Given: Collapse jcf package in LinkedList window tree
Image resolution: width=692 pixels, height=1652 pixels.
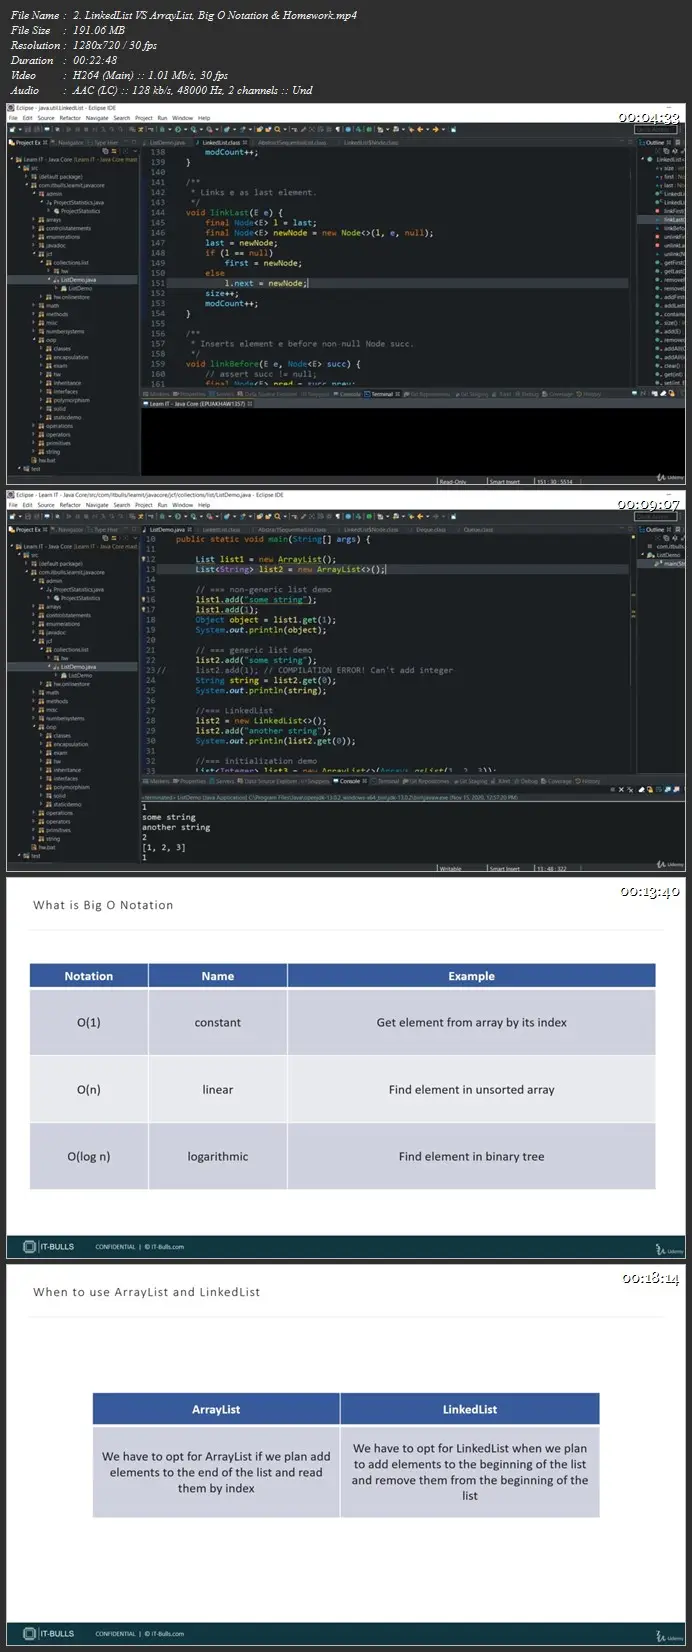Looking at the screenshot, I should click(x=34, y=254).
